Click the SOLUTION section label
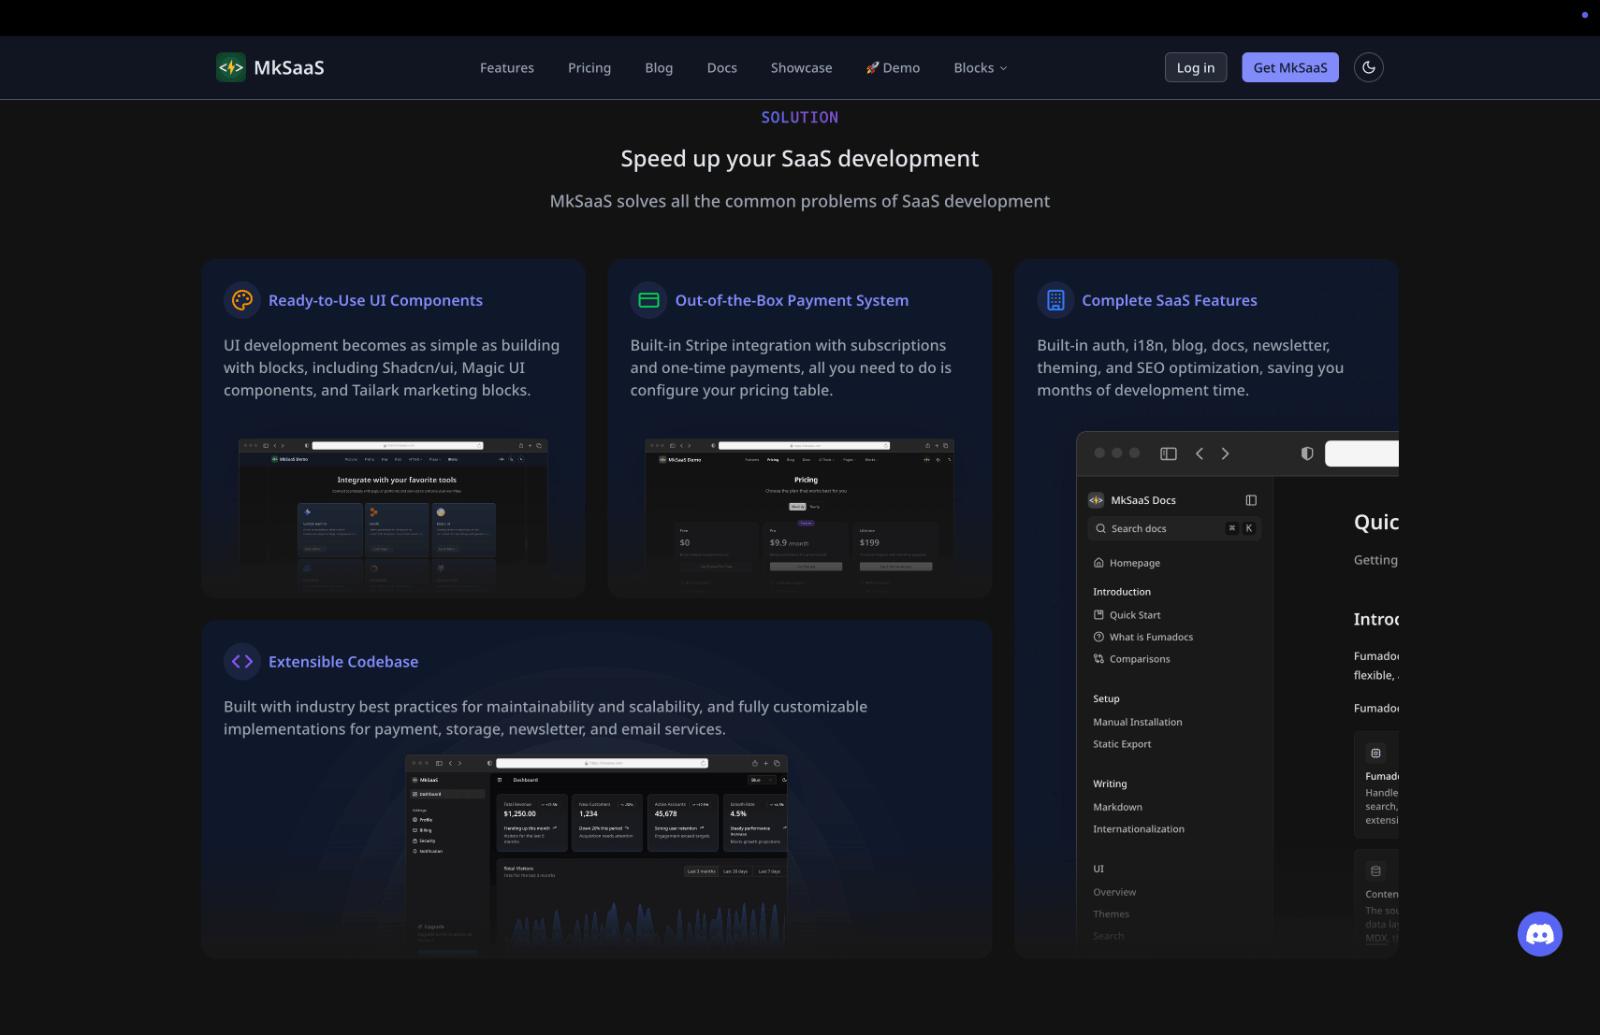1600x1035 pixels. [x=800, y=118]
